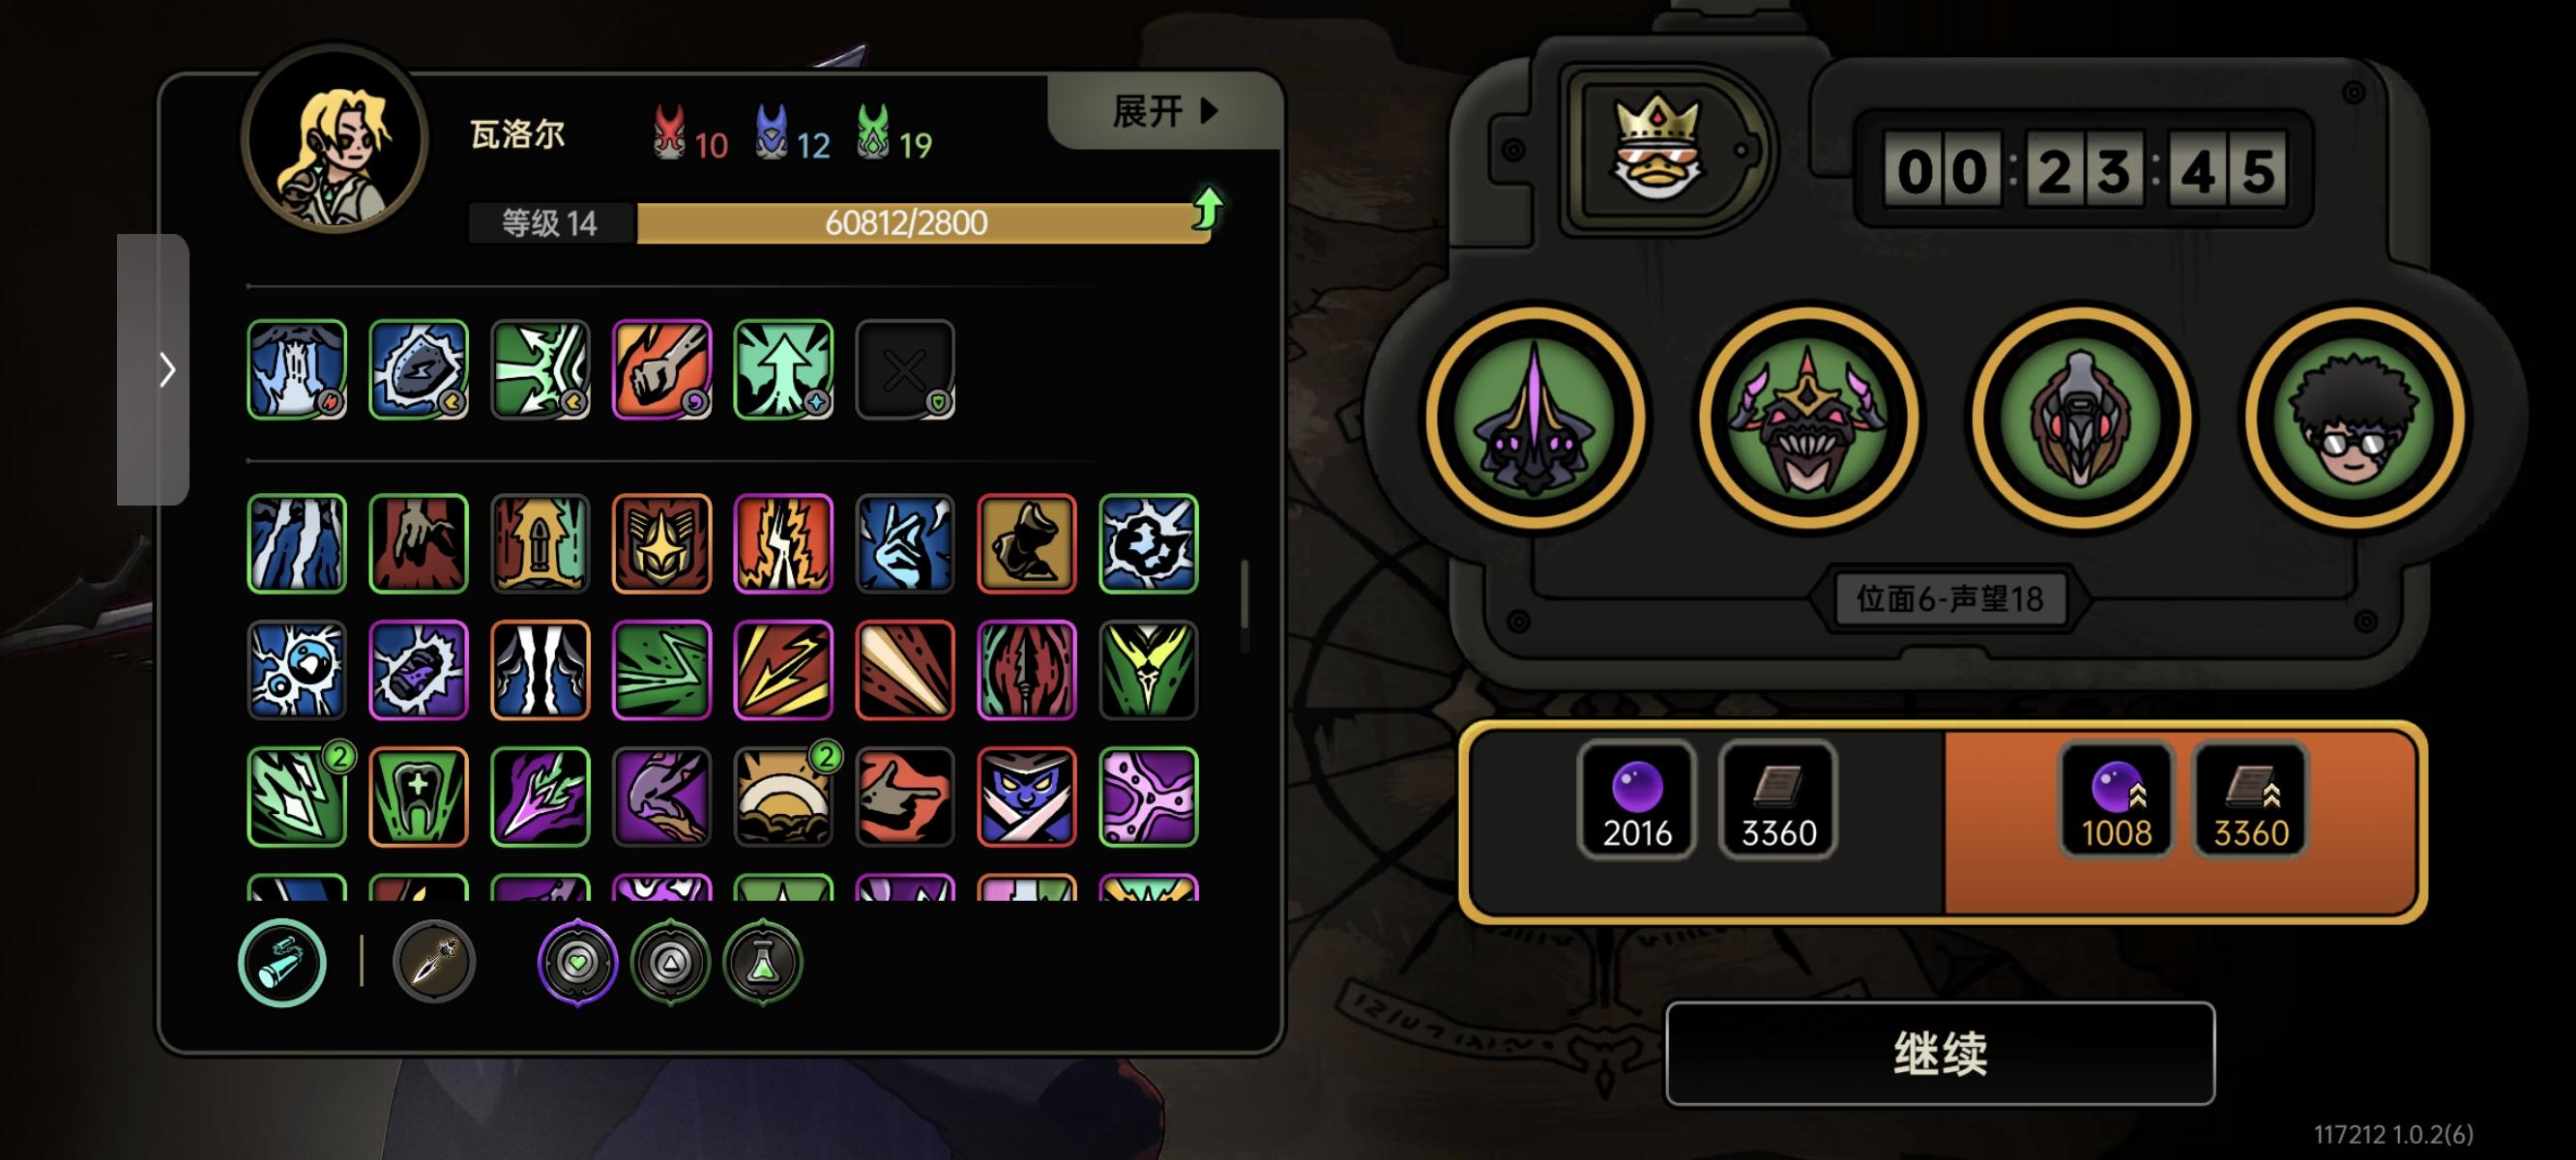The image size is (2576, 1160).
Task: Select the dagger weapon icon
Action: [433, 962]
